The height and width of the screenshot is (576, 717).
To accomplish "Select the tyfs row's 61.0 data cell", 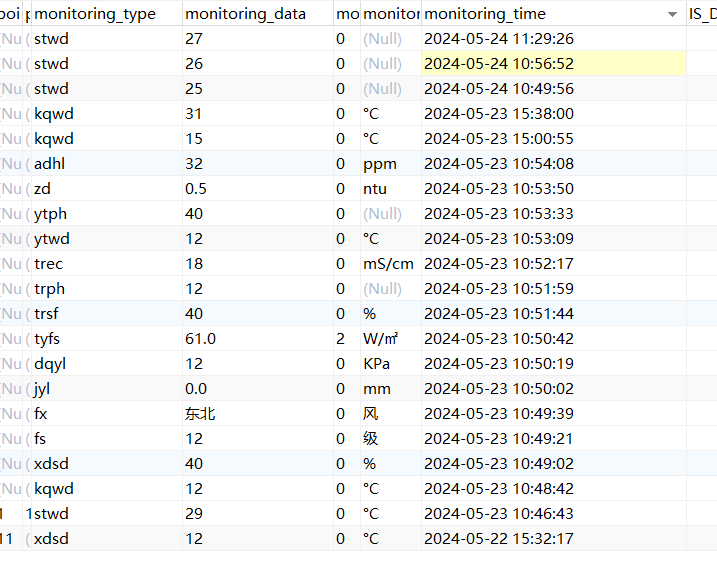I will [201, 338].
